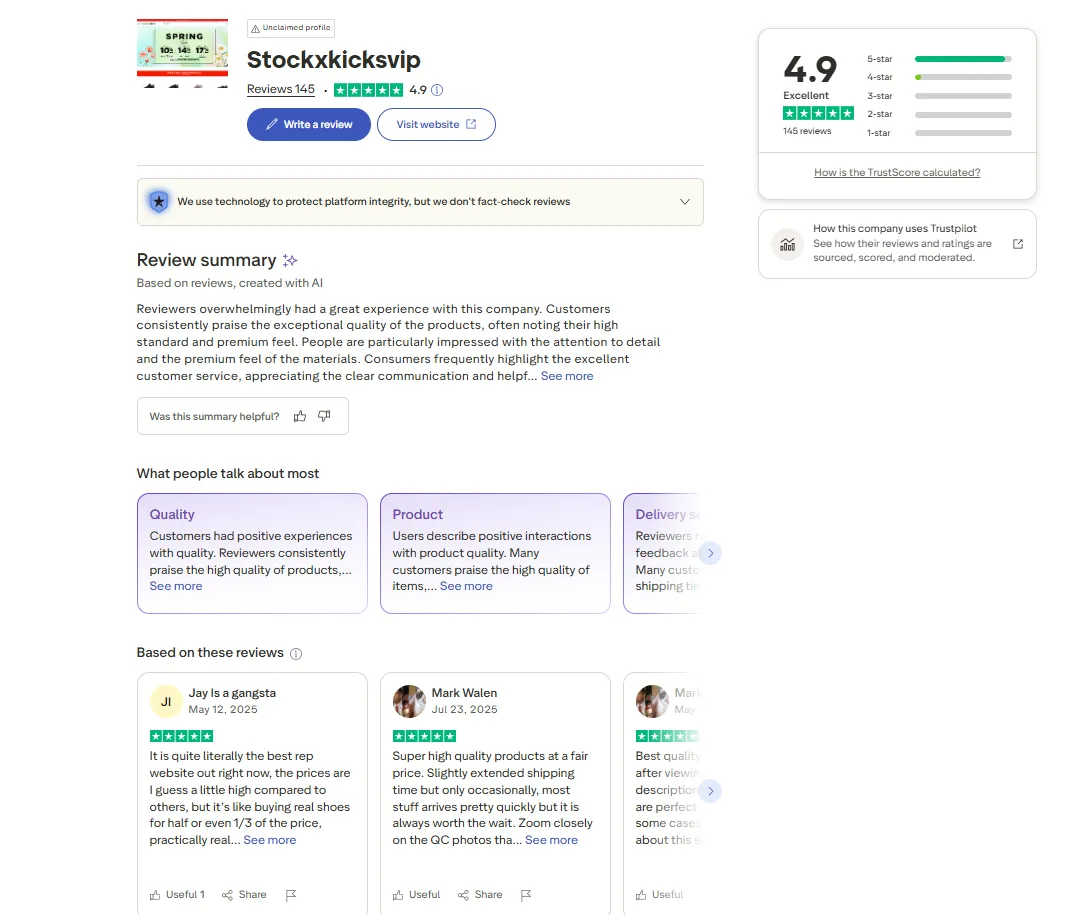Open external link icon in Trustpilot usage card
Image resolution: width=1081 pixels, height=915 pixels.
click(1018, 244)
